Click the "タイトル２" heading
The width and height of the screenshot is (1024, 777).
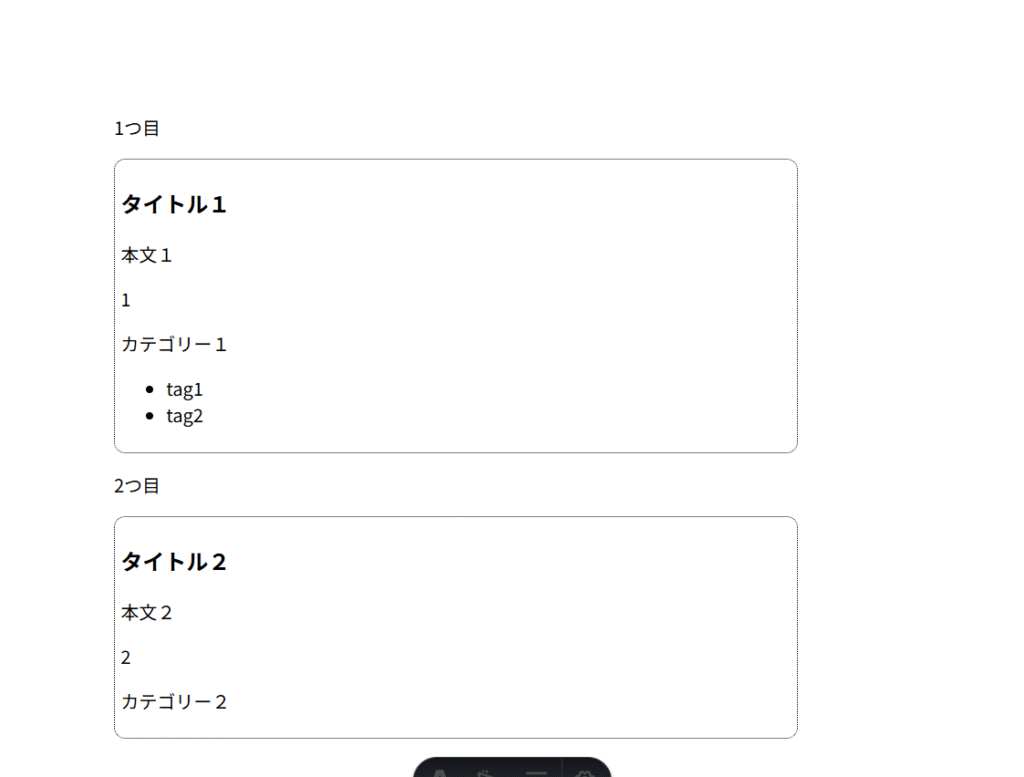[x=174, y=562]
